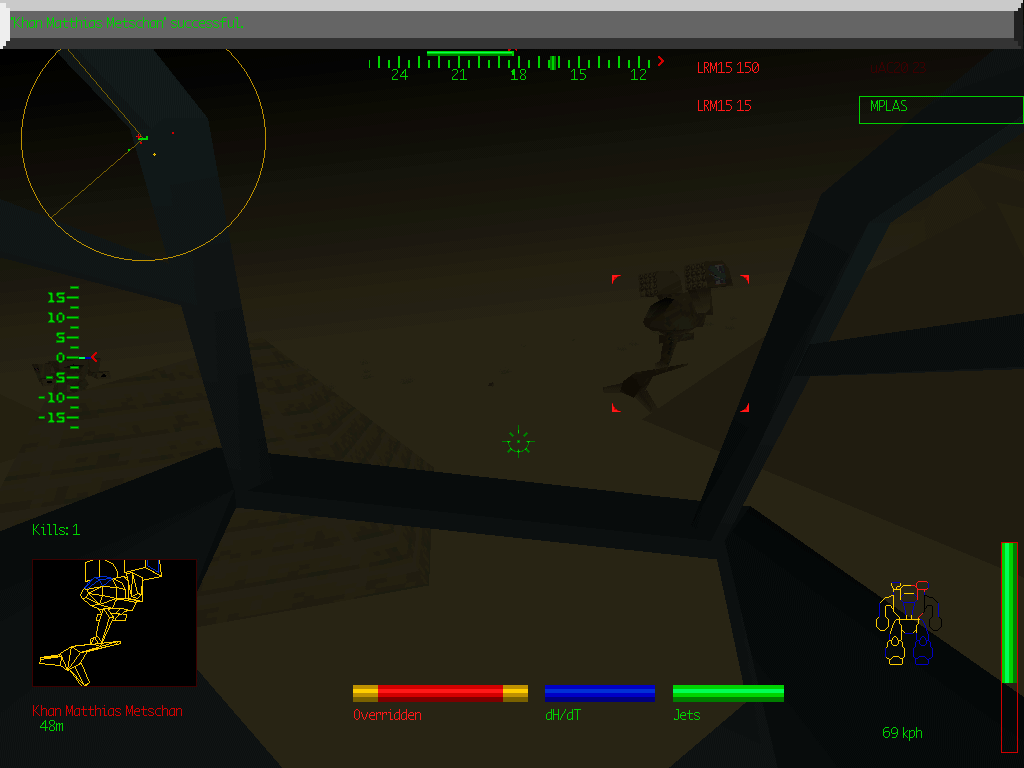1024x768 pixels.
Task: Click the Kills: 1 counter text
Action: tap(57, 530)
